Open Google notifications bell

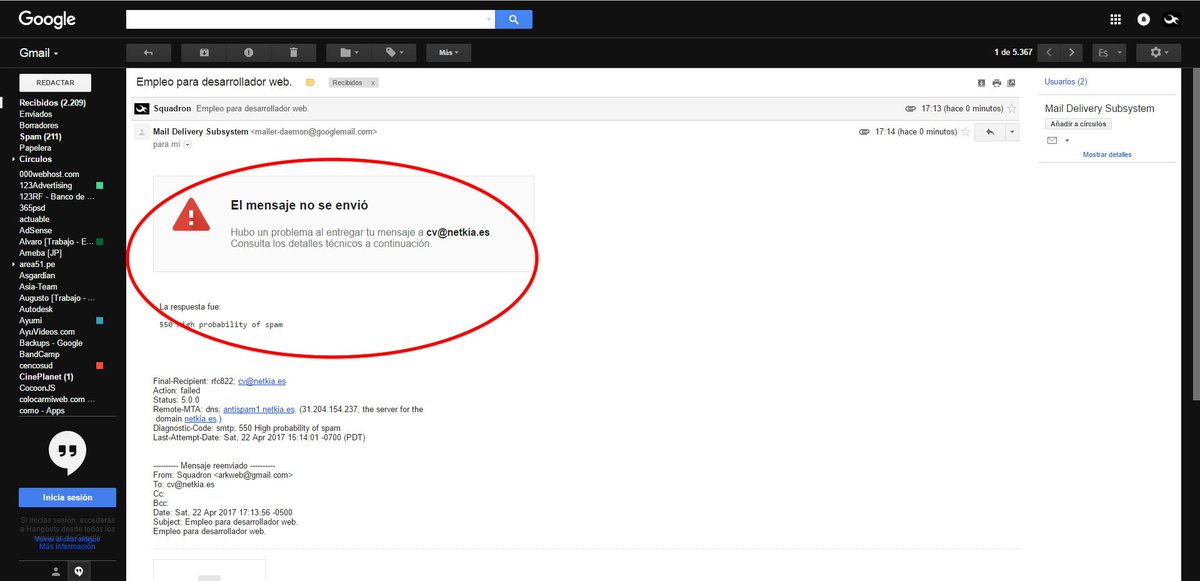(1144, 20)
